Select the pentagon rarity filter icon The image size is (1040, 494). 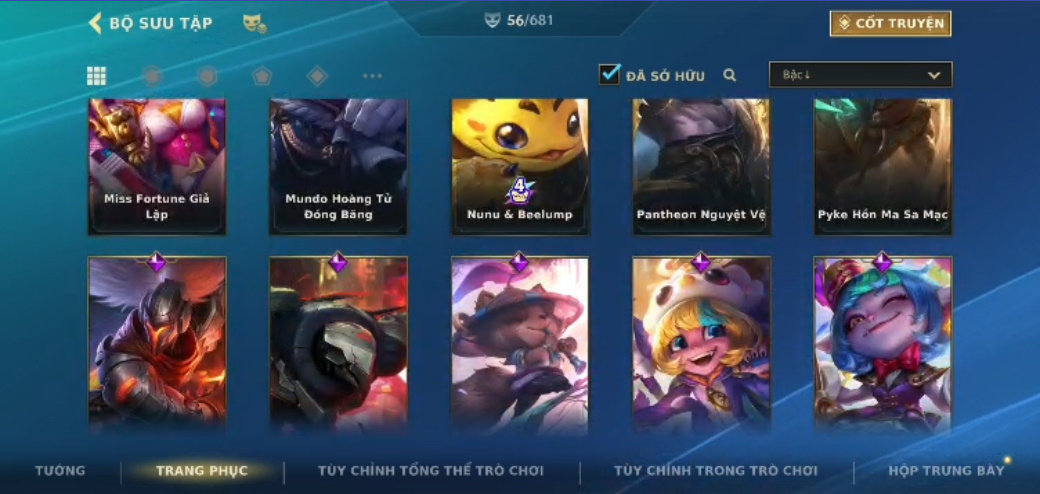pyautogui.click(x=262, y=76)
